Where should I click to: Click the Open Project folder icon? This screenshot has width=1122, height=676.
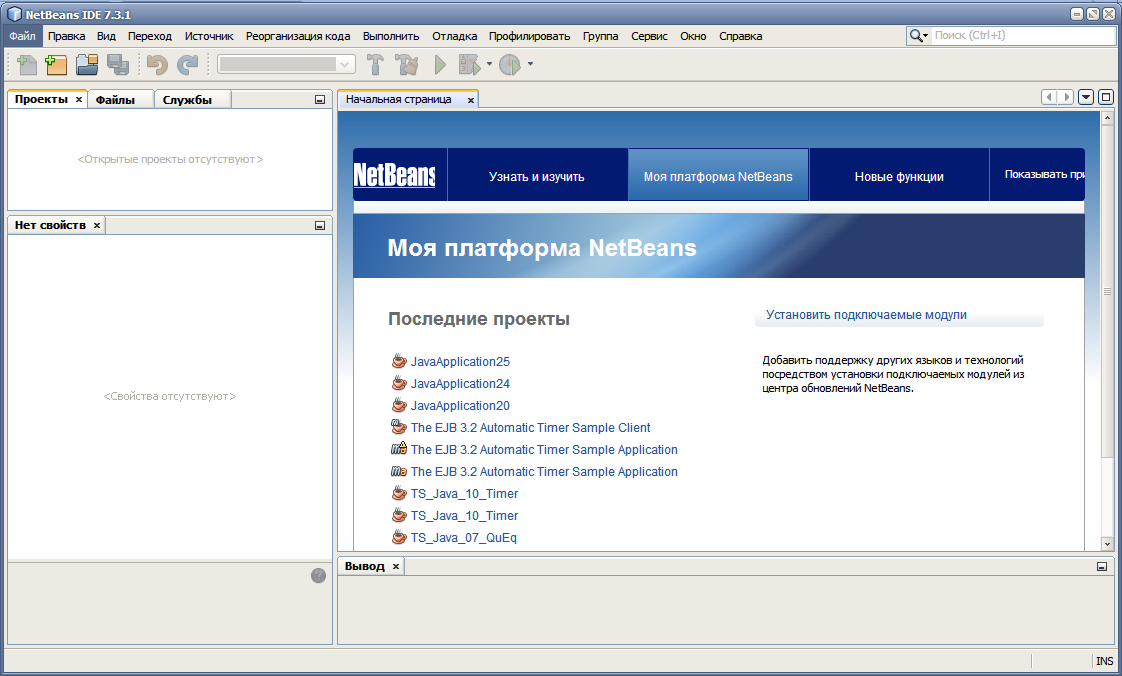point(87,65)
